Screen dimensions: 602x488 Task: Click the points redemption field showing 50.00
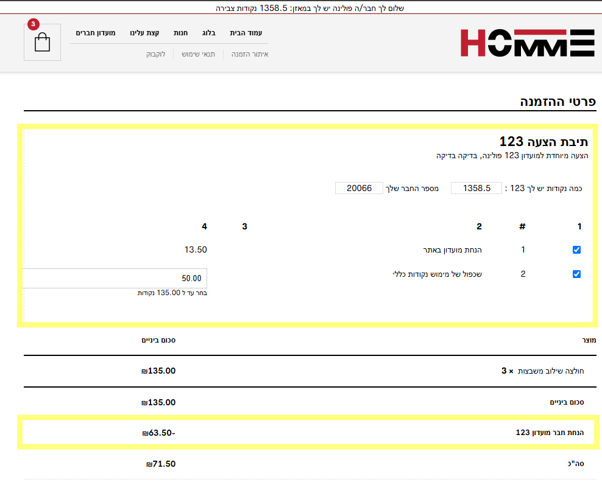click(115, 278)
